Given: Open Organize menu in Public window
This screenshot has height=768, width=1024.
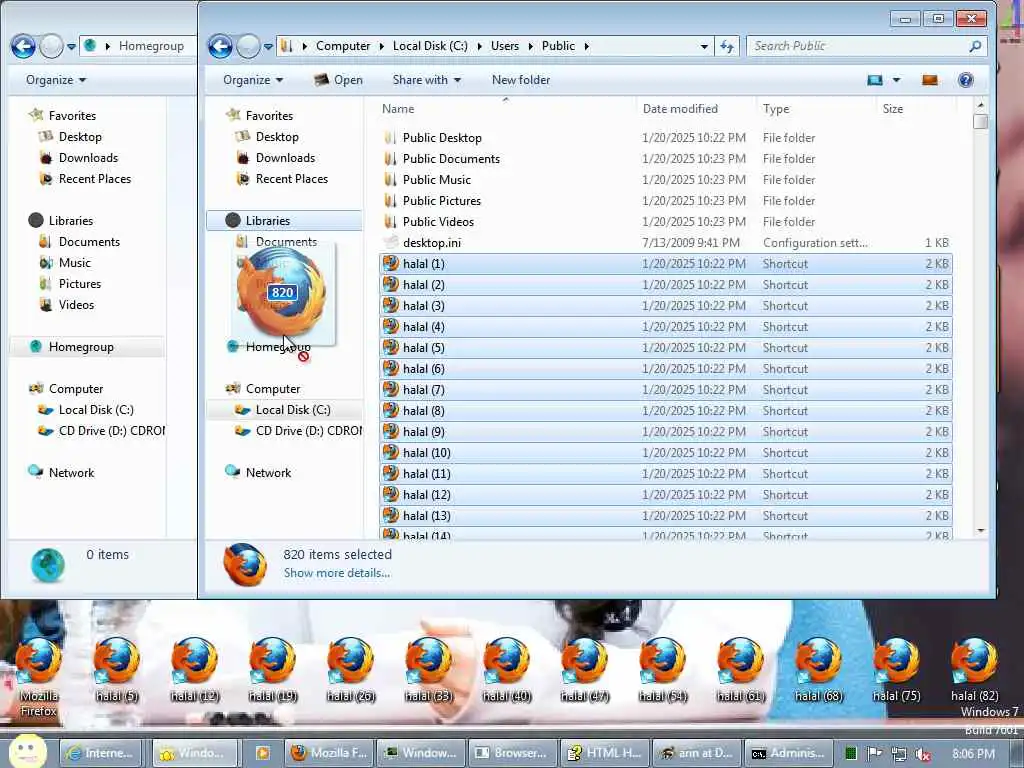Looking at the screenshot, I should click(x=253, y=80).
